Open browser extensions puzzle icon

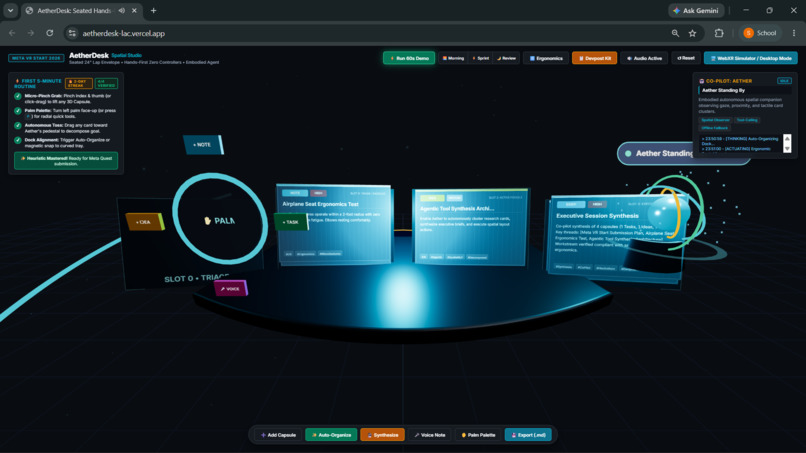tap(719, 33)
